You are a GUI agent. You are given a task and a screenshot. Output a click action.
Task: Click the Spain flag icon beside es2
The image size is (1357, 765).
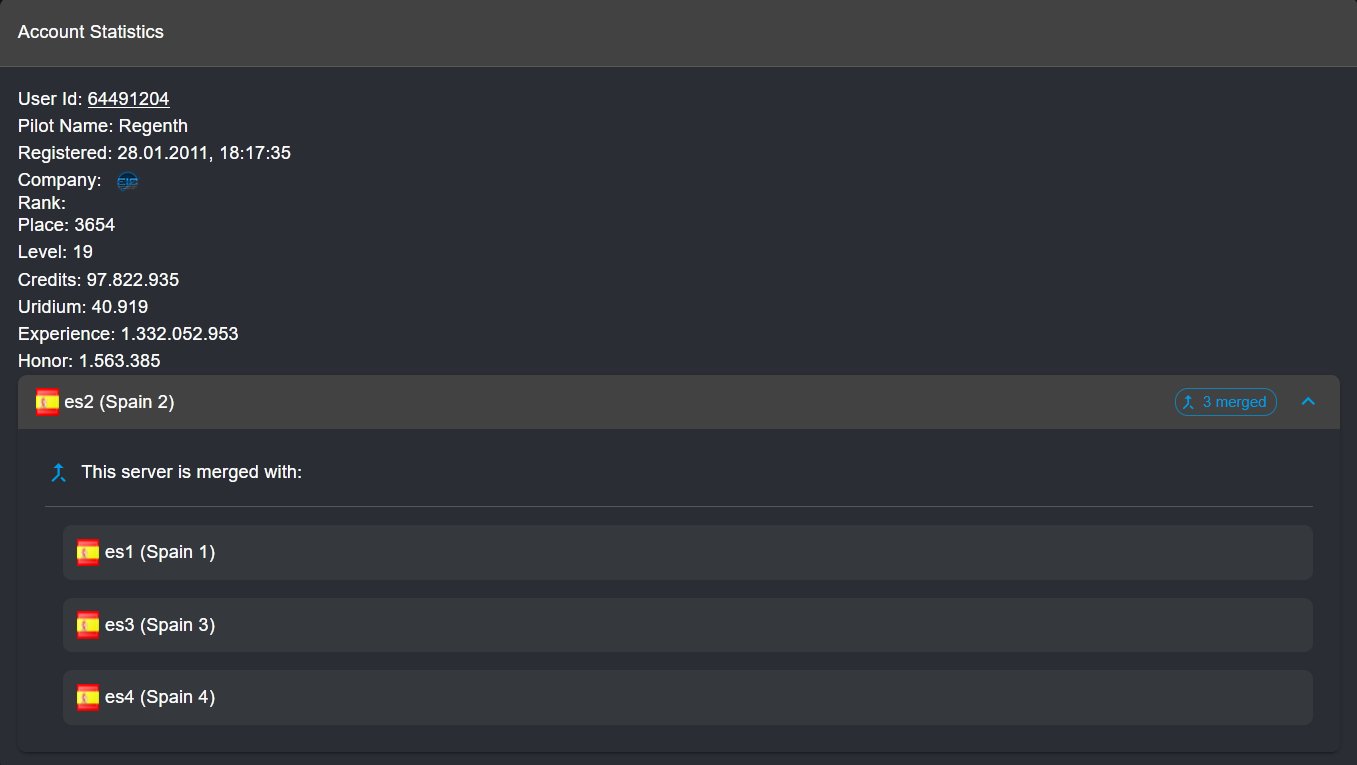click(47, 402)
